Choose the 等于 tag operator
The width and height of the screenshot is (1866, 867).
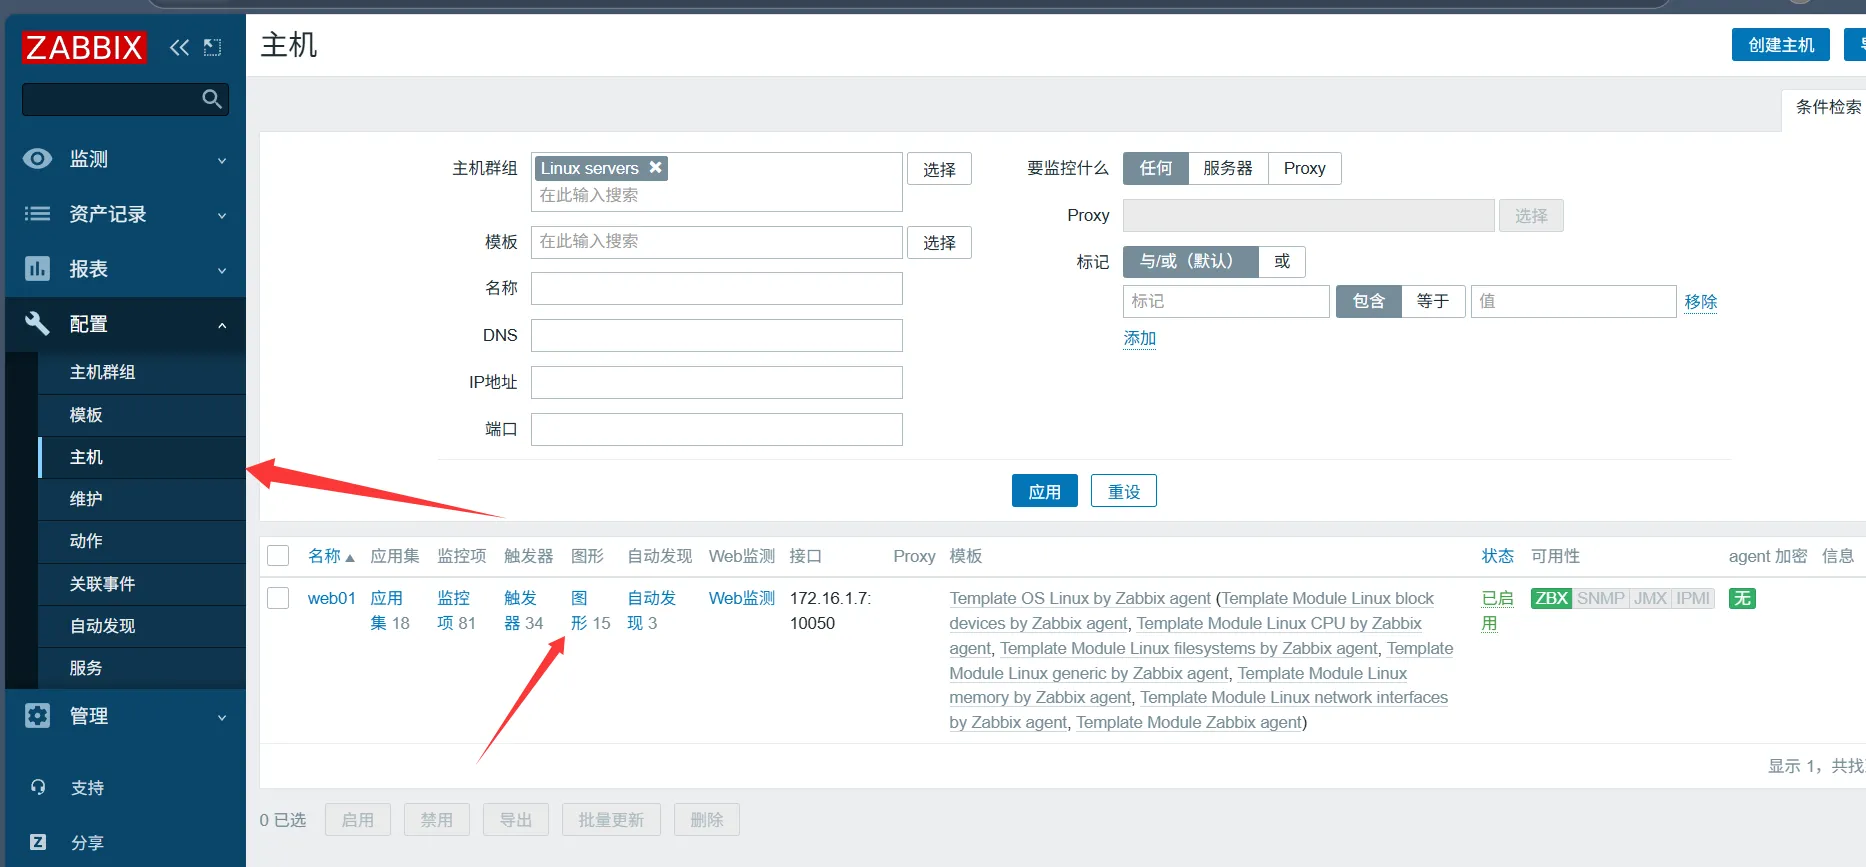(x=1432, y=301)
